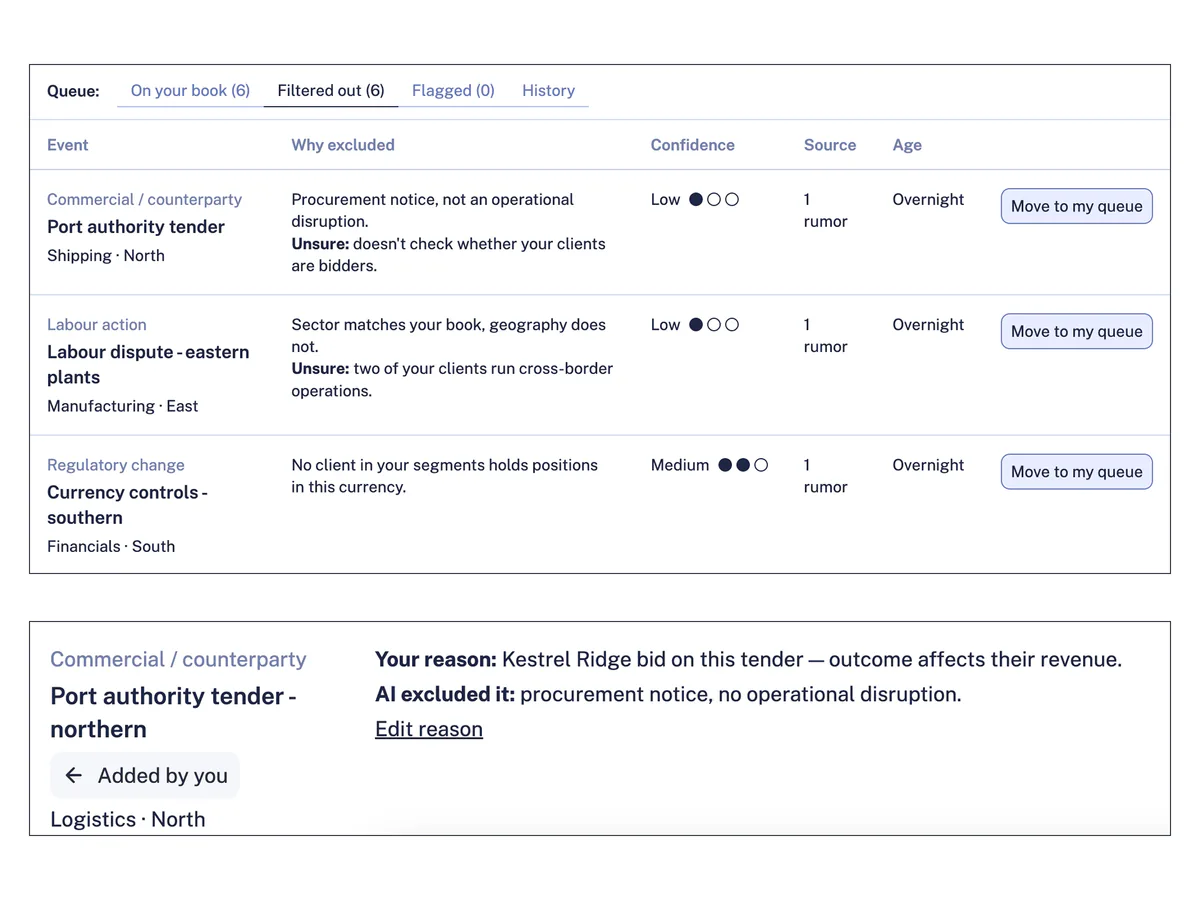Click the Age column header

point(907,145)
